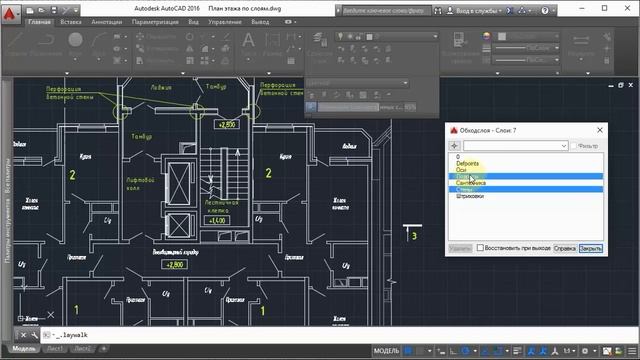
Task: Toggle grid display in status bar
Action: click(408, 351)
